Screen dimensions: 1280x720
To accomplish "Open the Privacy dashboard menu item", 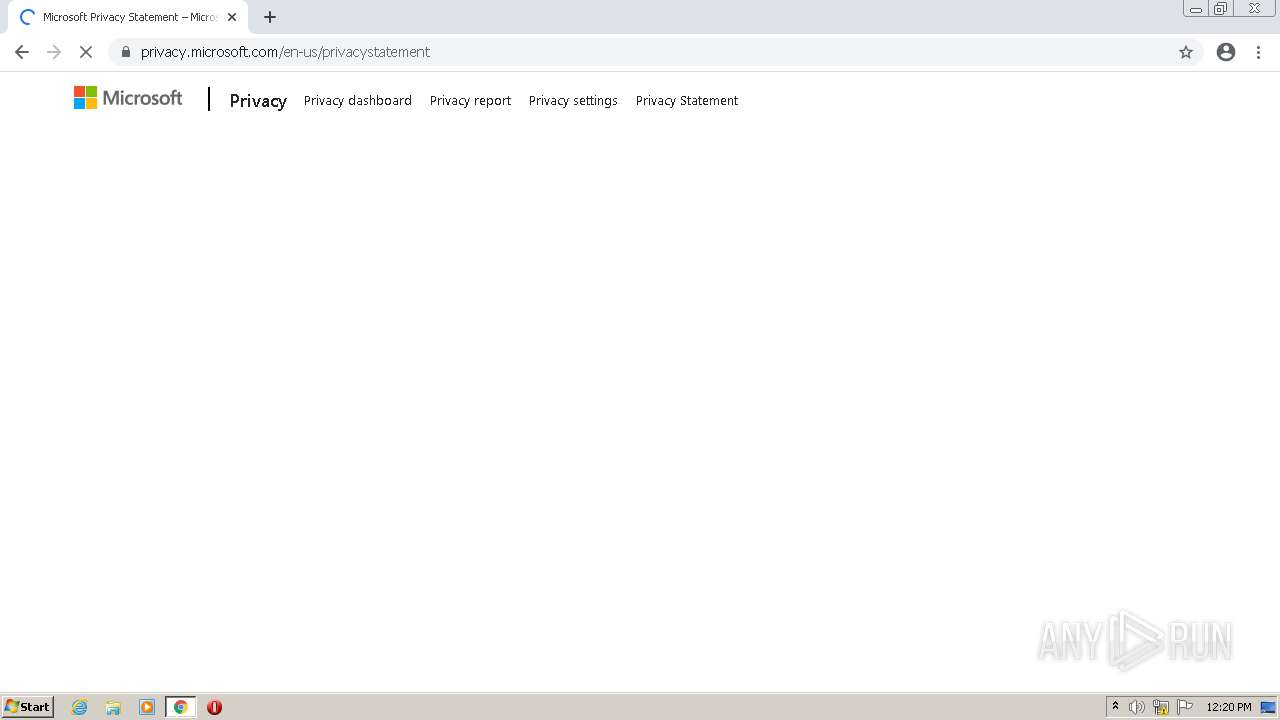I will [358, 100].
